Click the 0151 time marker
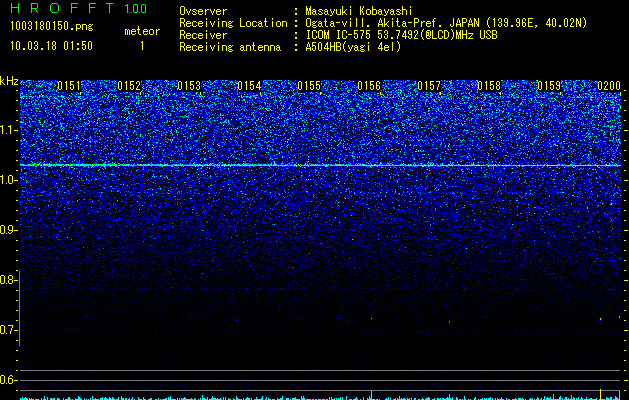 point(69,86)
